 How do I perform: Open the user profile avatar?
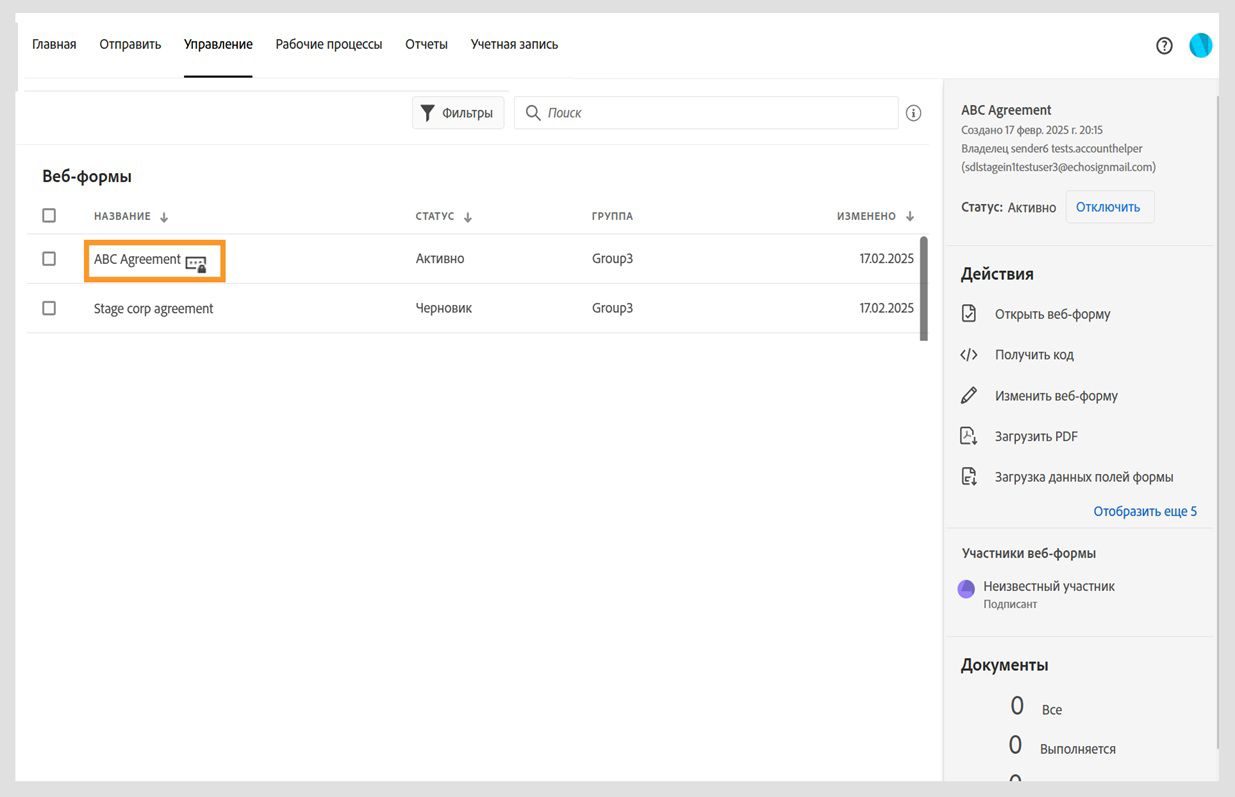[x=1200, y=45]
